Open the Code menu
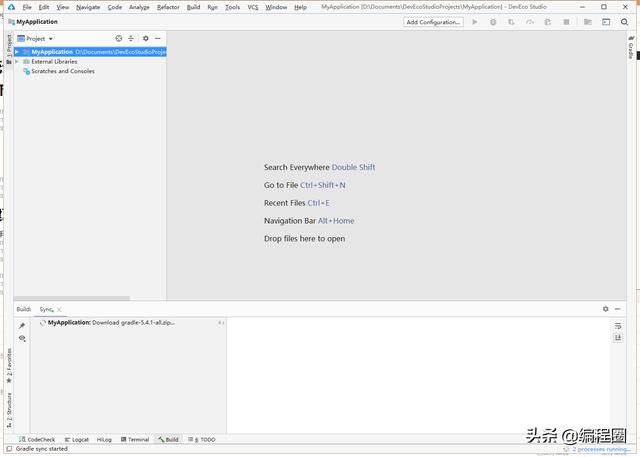Viewport: 640px width, 457px height. click(x=115, y=7)
